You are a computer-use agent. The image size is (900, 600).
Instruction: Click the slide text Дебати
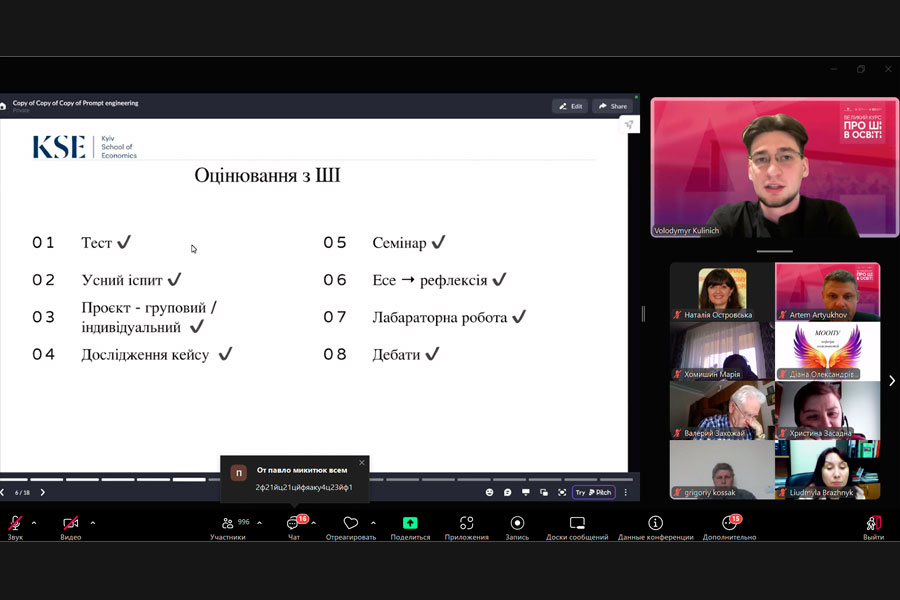click(x=396, y=355)
